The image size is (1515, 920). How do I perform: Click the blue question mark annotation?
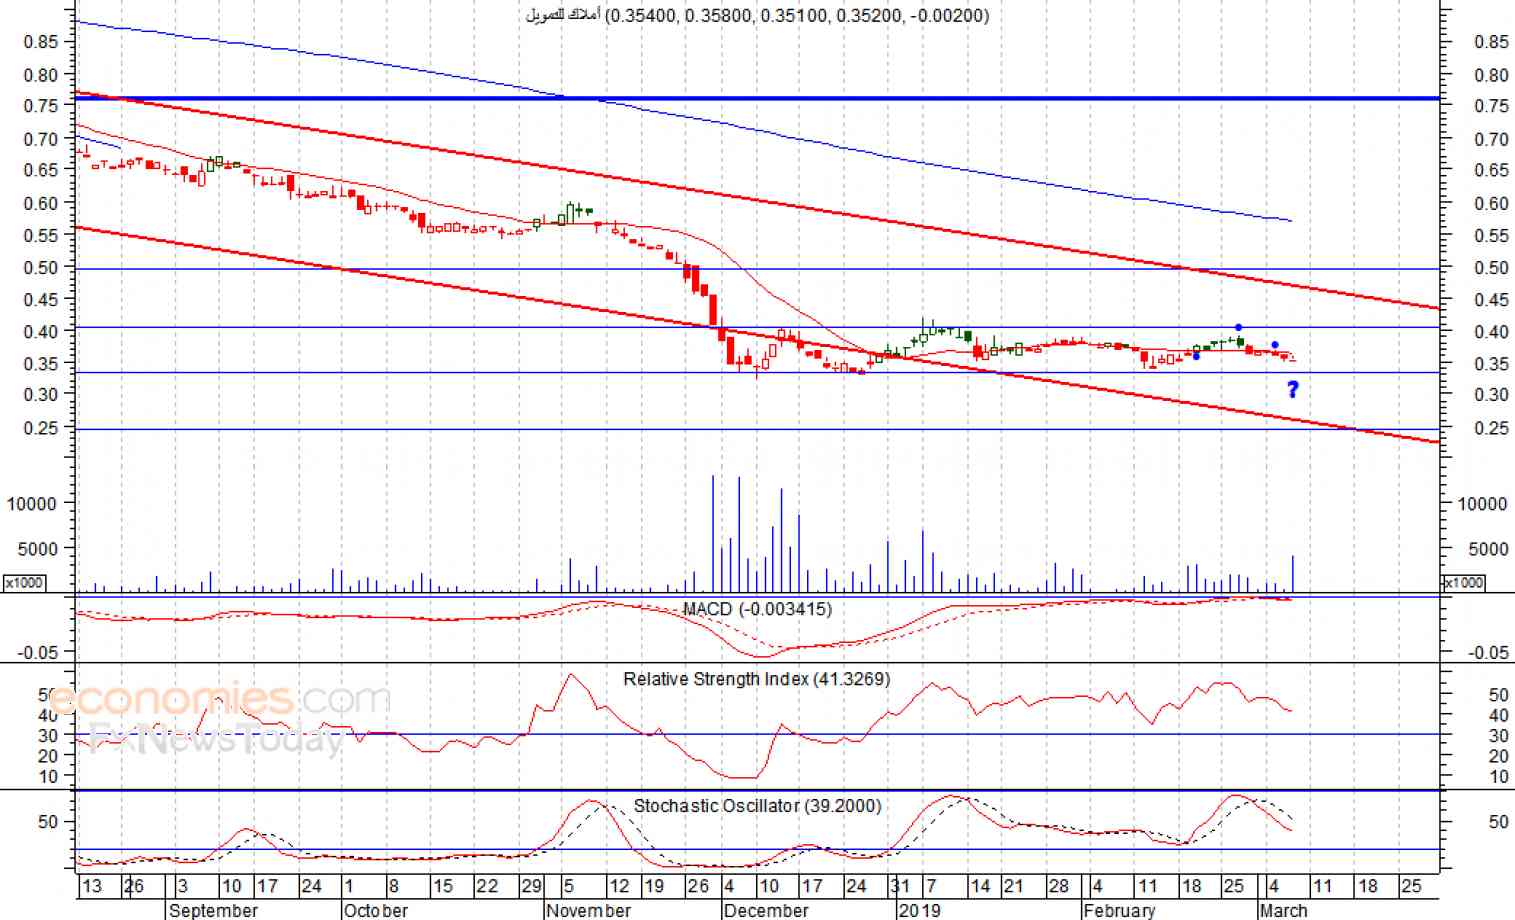[1292, 390]
